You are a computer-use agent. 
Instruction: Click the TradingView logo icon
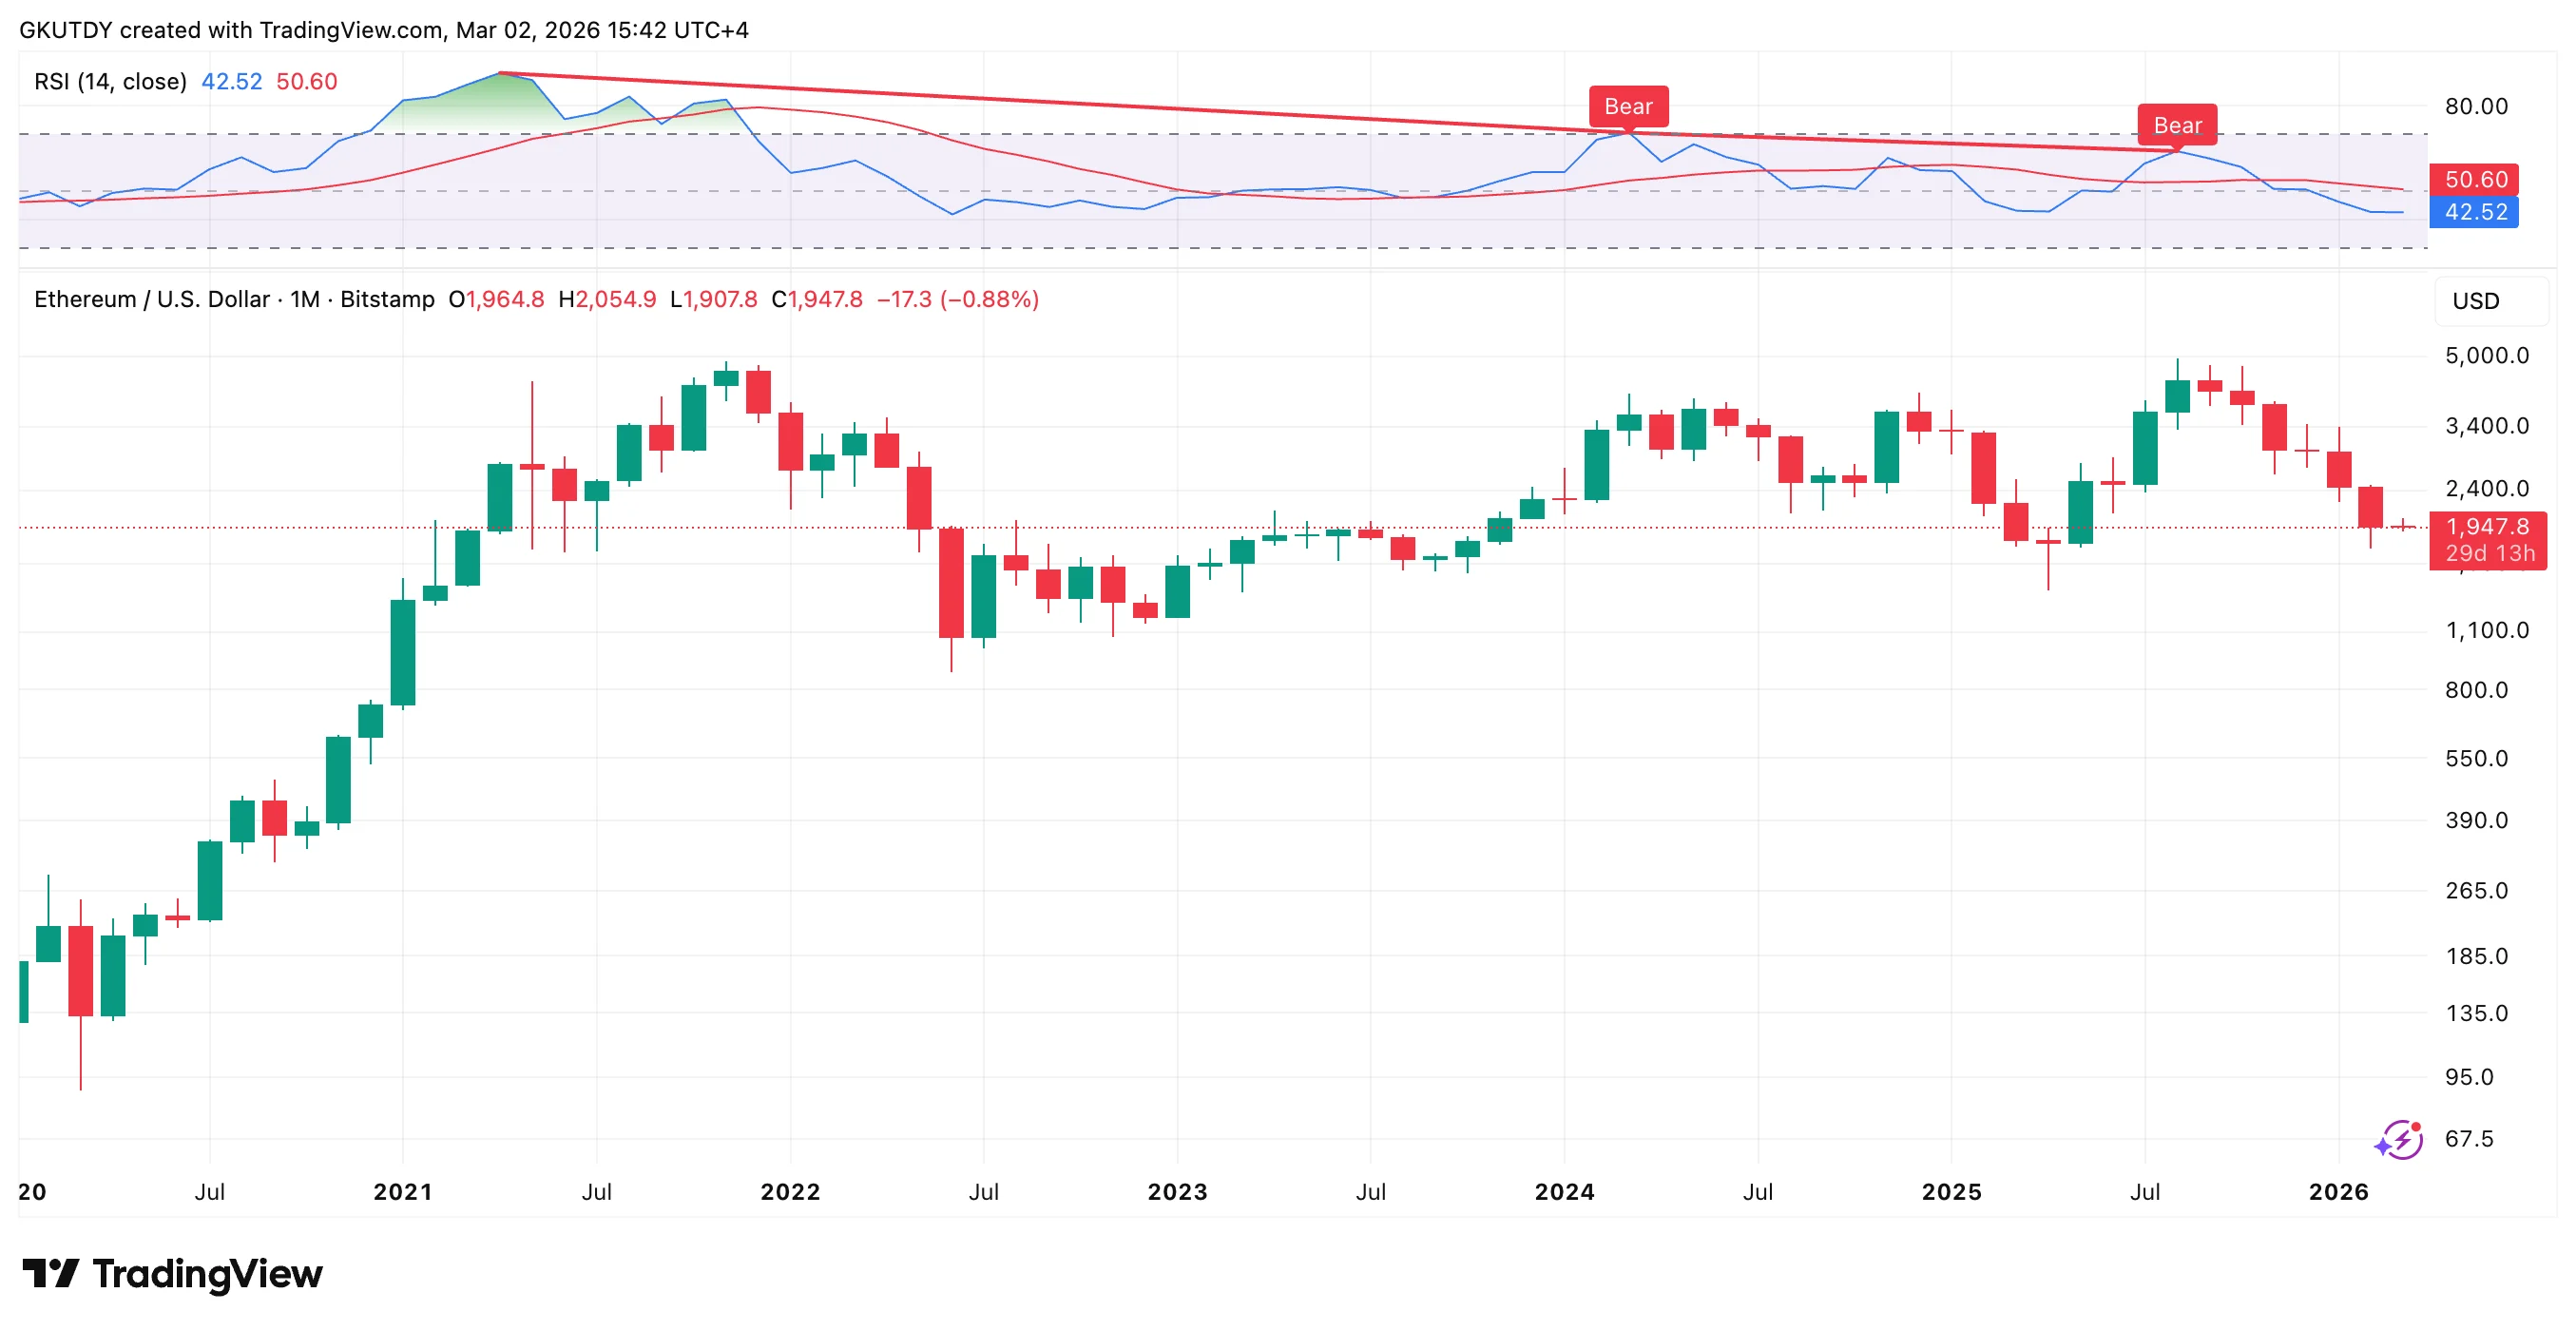click(x=50, y=1273)
